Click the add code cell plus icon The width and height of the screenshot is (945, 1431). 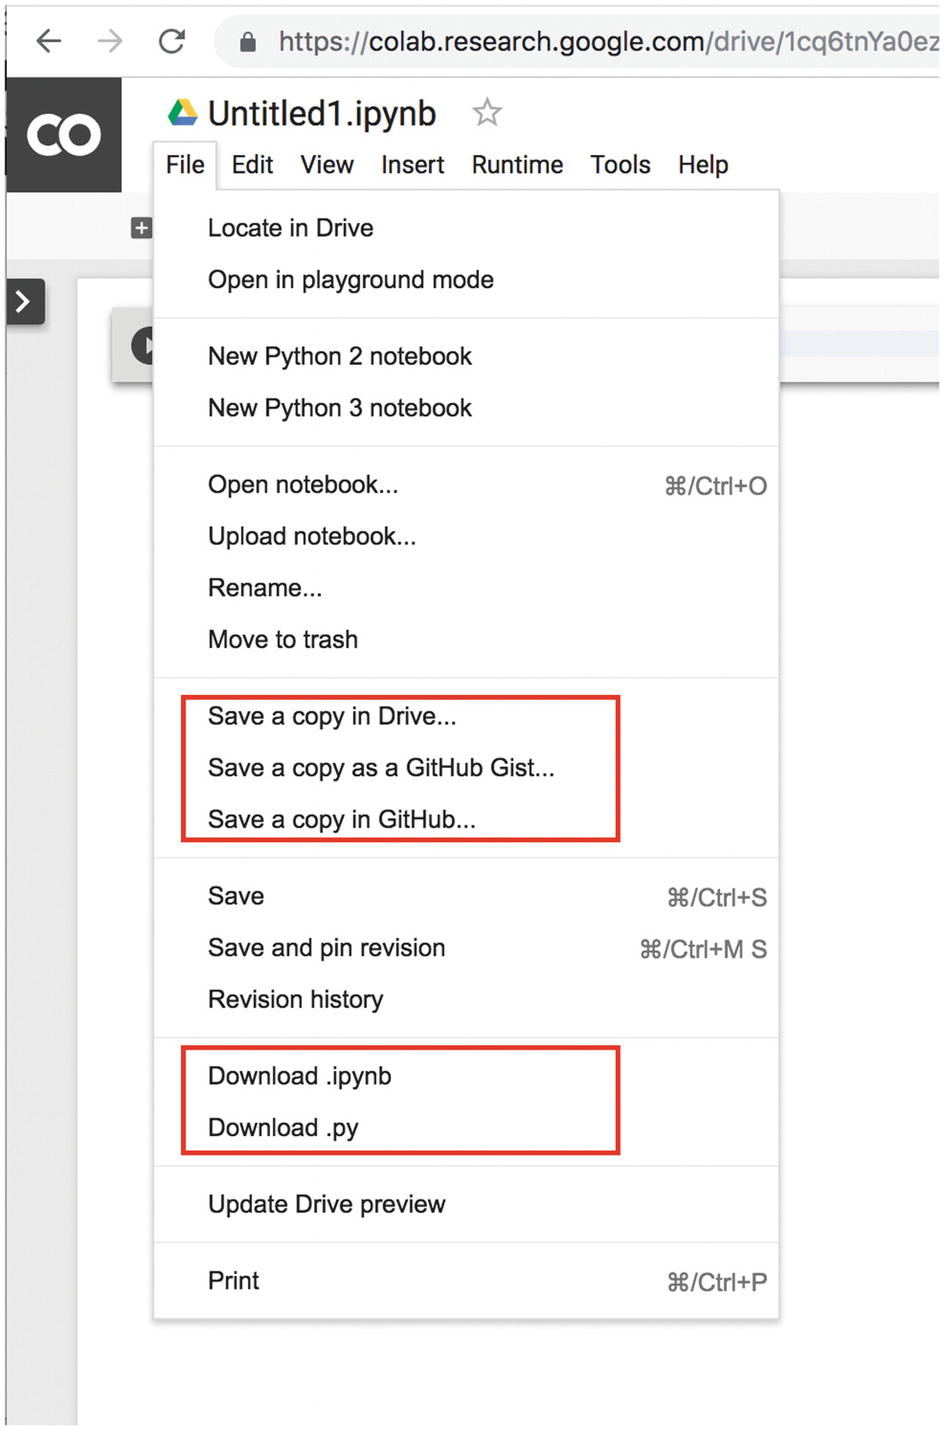click(x=141, y=228)
